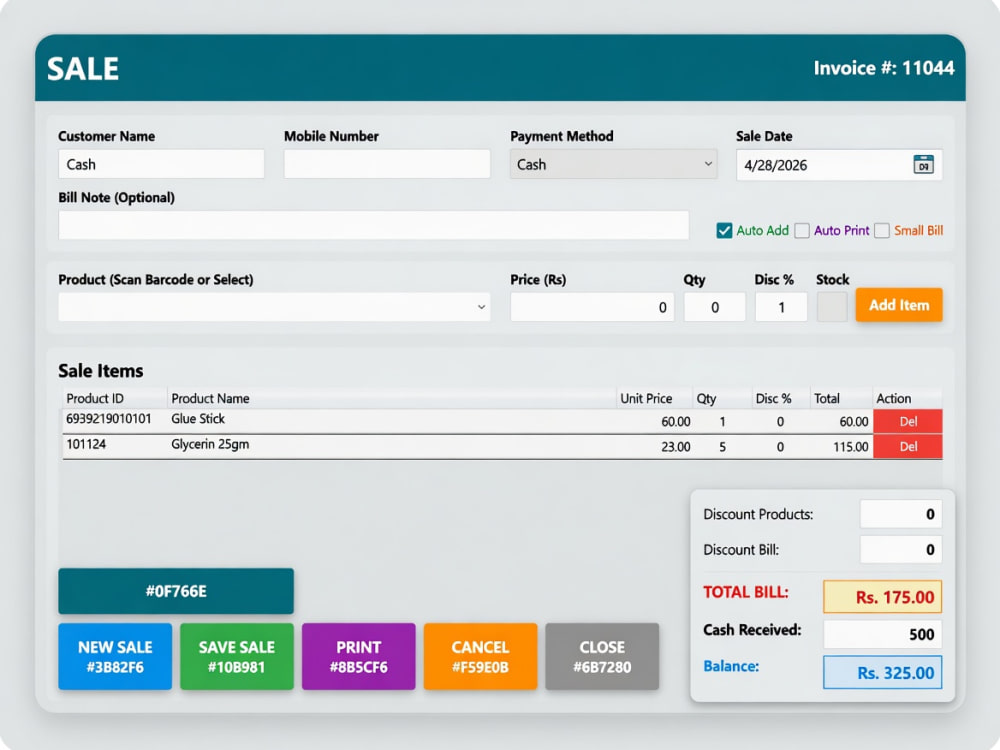Image resolution: width=1000 pixels, height=750 pixels.
Task: Click the orange Cancel button
Action: (x=480, y=656)
